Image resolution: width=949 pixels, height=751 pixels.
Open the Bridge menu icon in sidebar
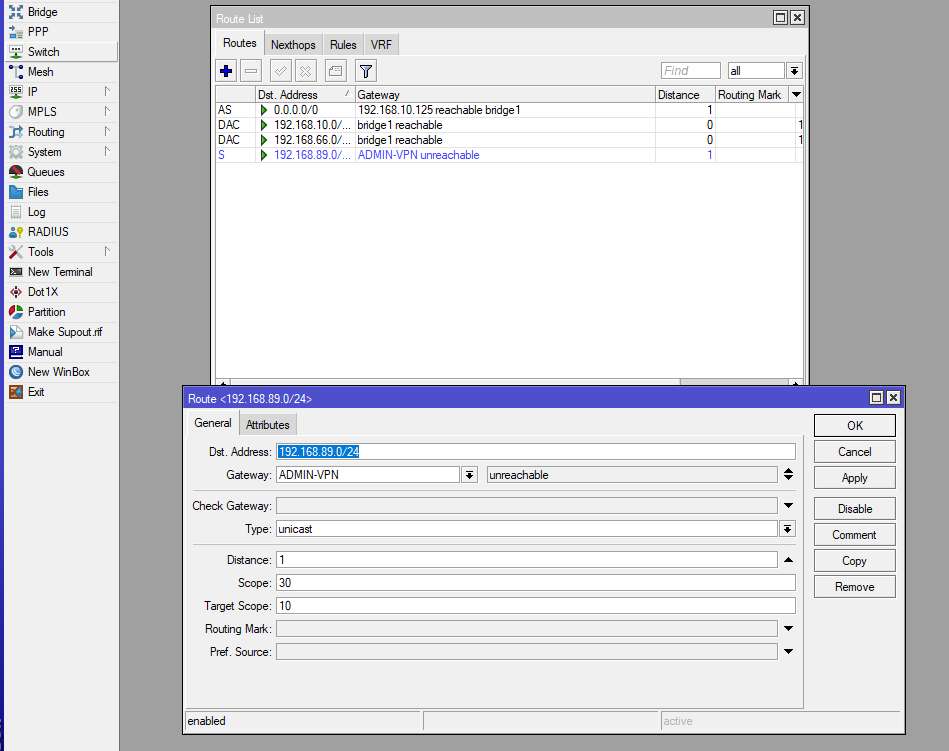16,11
